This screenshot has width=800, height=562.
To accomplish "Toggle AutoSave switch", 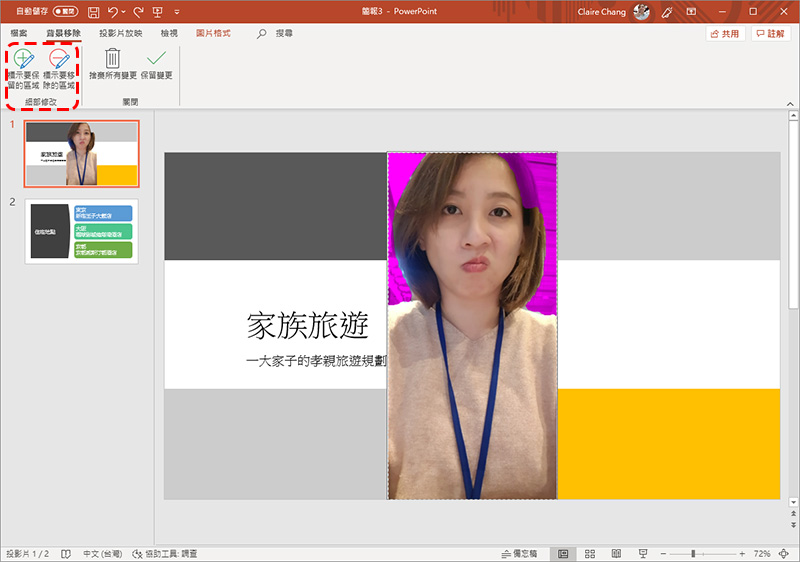I will pyautogui.click(x=66, y=11).
